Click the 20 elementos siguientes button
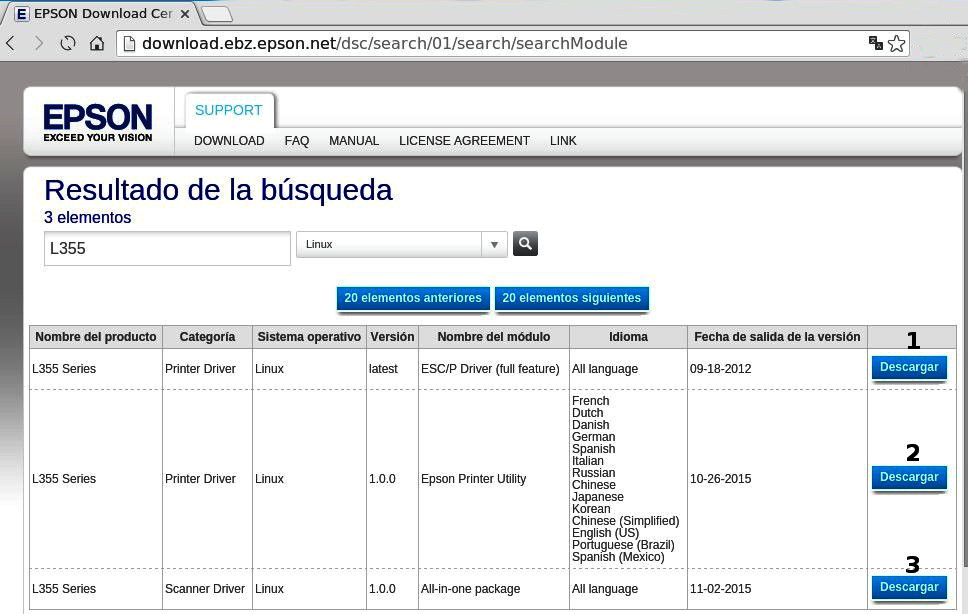This screenshot has width=968, height=614. pyautogui.click(x=572, y=298)
